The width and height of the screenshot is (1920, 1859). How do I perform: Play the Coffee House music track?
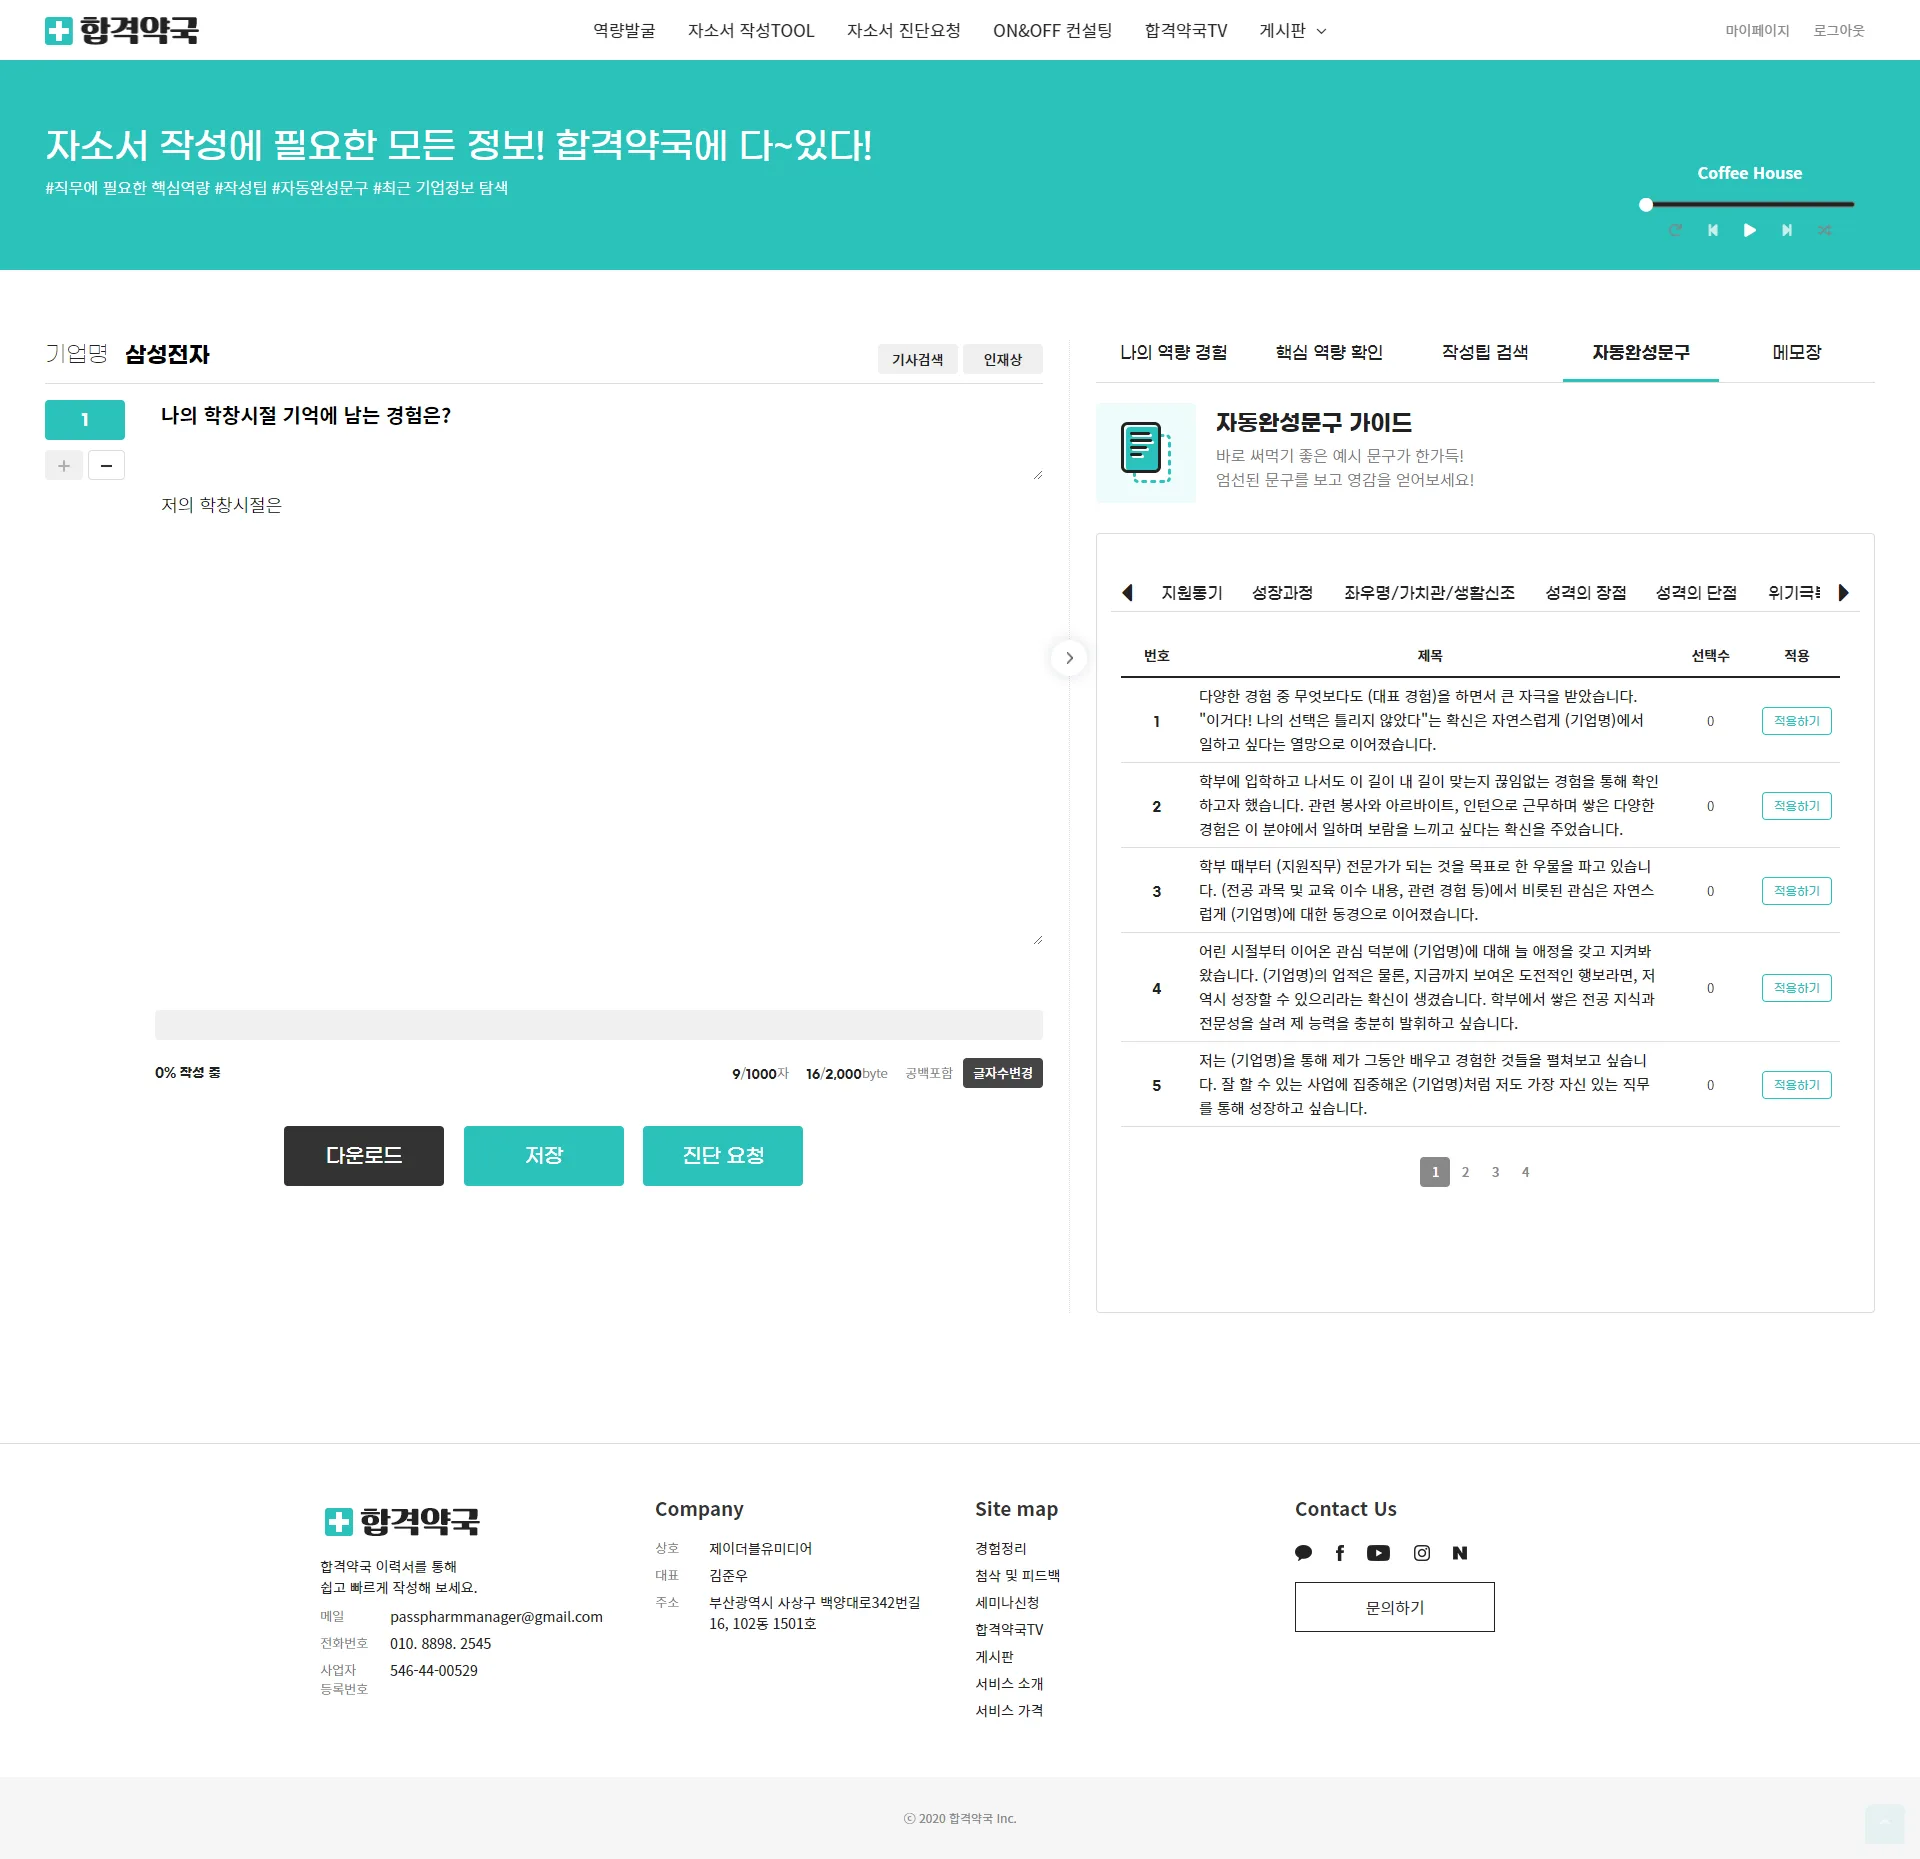[1749, 230]
